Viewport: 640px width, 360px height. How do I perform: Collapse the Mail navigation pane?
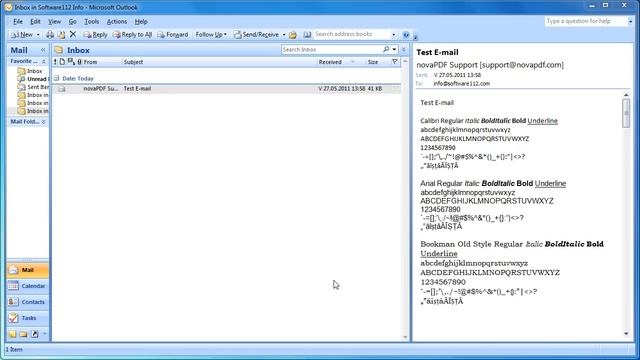pos(43,50)
